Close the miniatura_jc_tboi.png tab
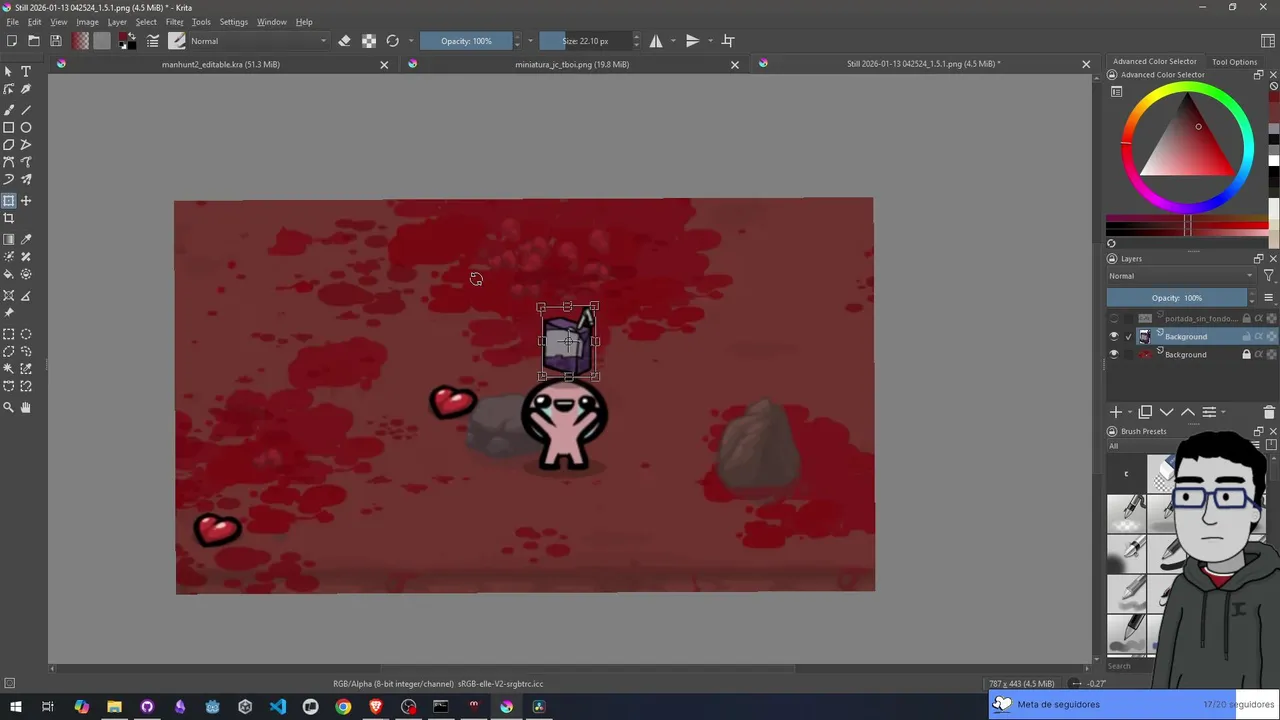Screen dimensions: 1280x720 click(735, 64)
